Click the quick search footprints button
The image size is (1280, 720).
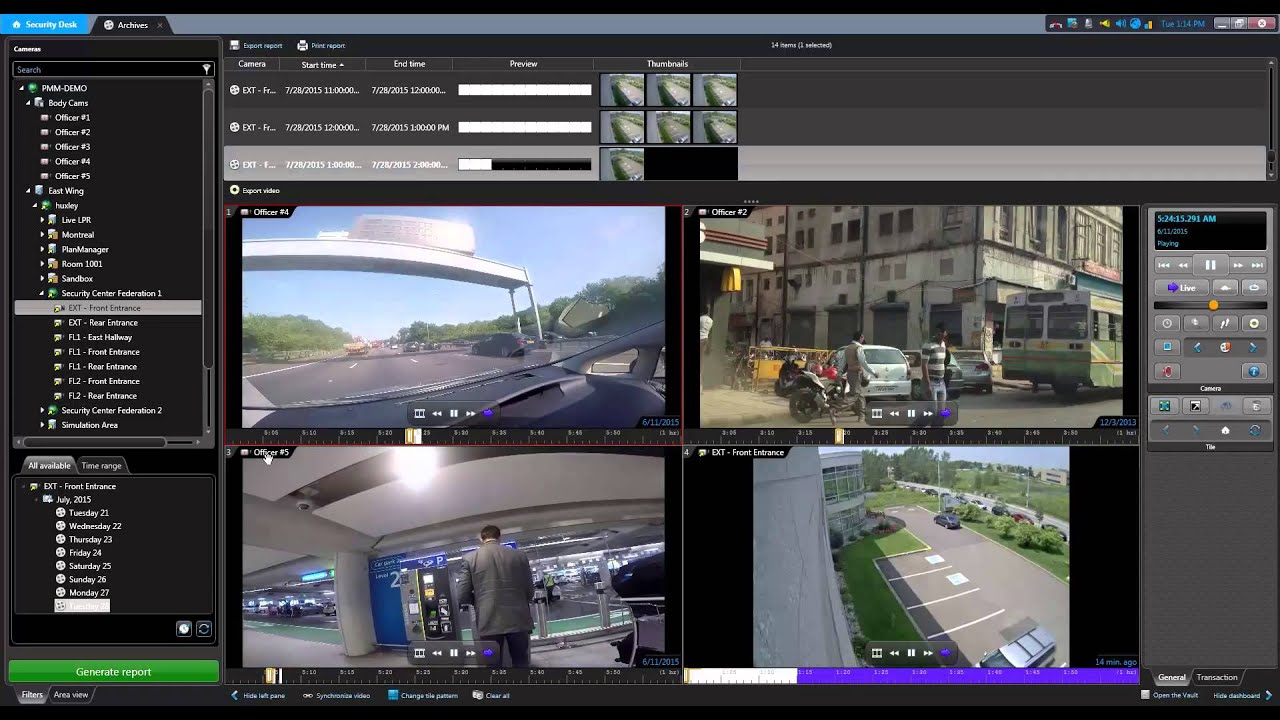pyautogui.click(x=1225, y=323)
